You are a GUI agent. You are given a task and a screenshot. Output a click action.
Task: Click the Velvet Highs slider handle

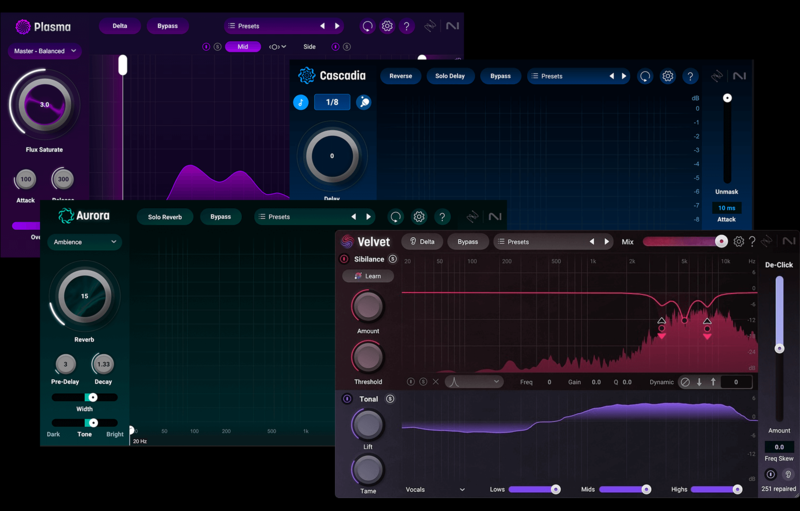point(737,490)
